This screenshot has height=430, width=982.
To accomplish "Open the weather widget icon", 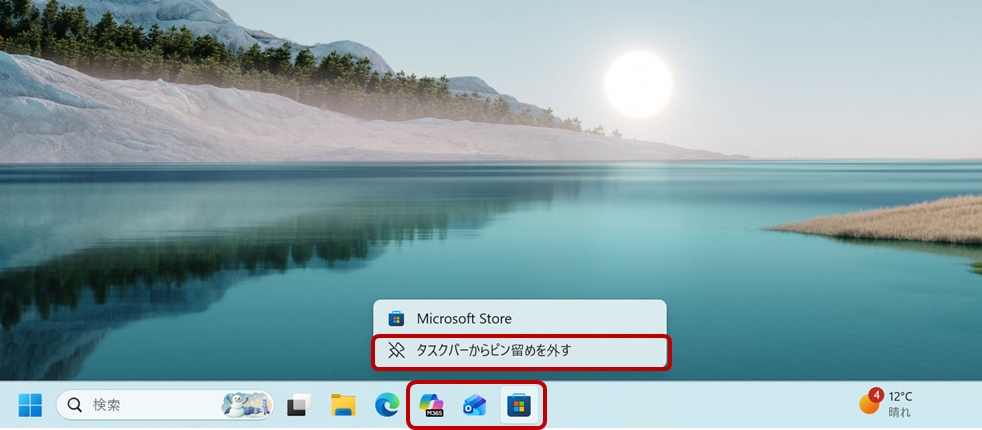I will click(869, 404).
